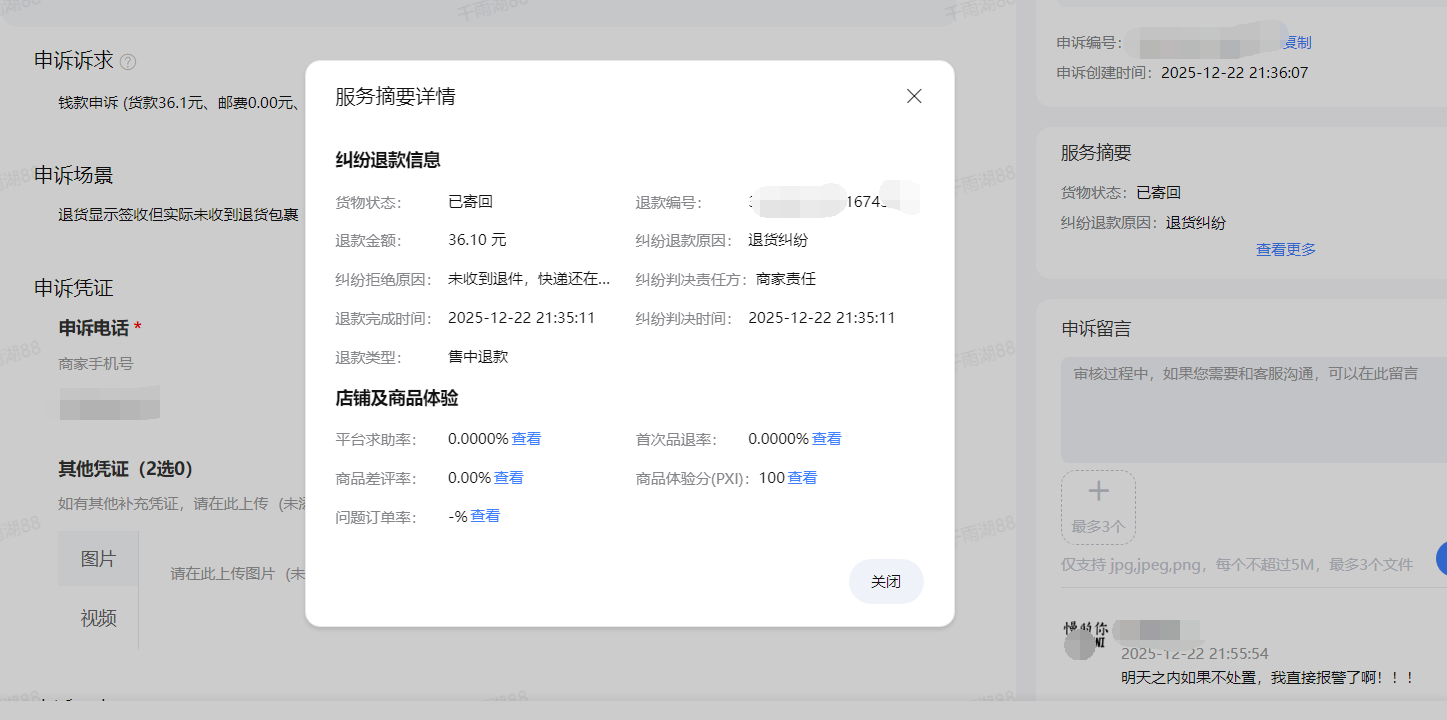The width and height of the screenshot is (1447, 720).
Task: Click the help icon beside 申诉诉求
Action: coord(128,61)
